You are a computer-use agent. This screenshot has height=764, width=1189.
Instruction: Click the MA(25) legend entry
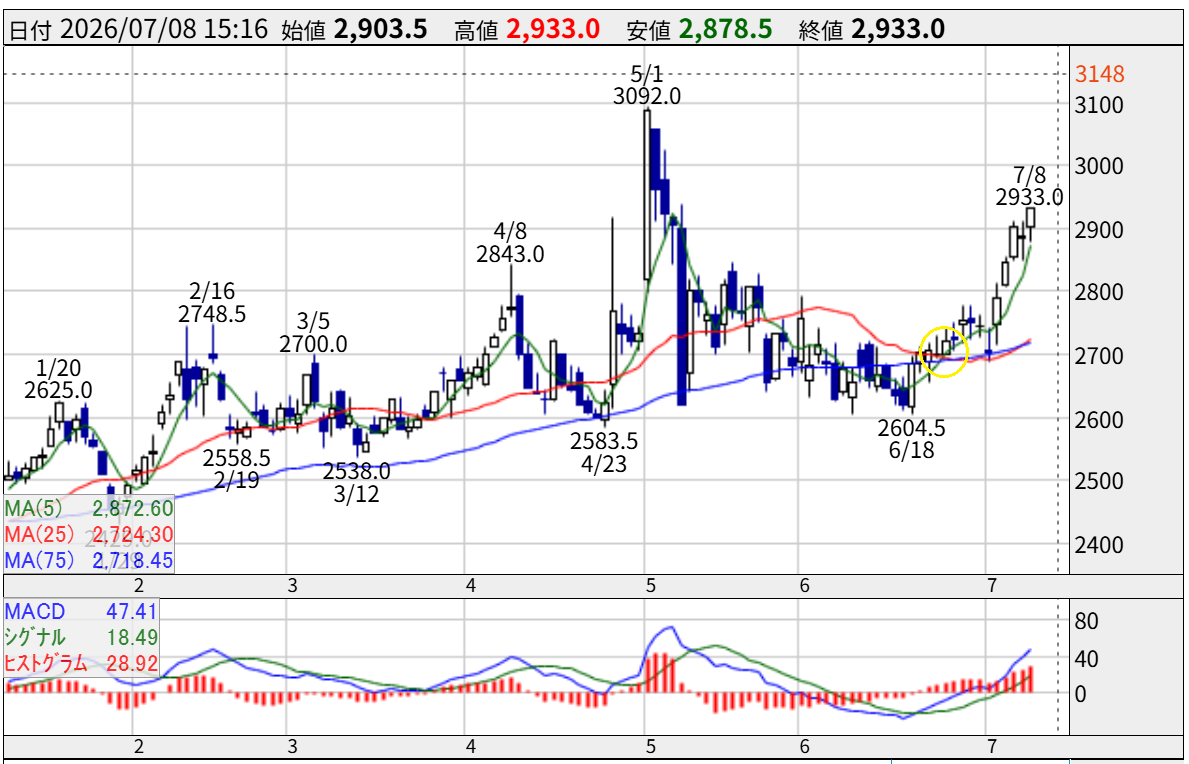click(x=89, y=534)
